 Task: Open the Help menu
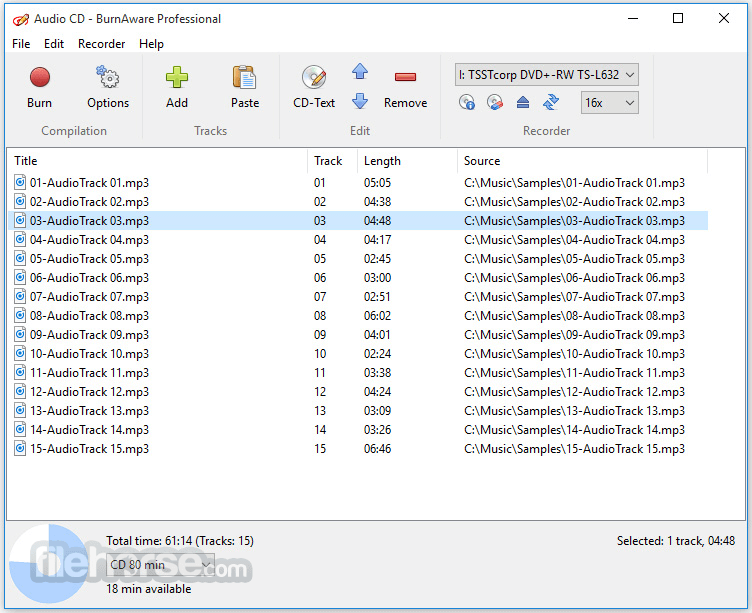pos(151,44)
